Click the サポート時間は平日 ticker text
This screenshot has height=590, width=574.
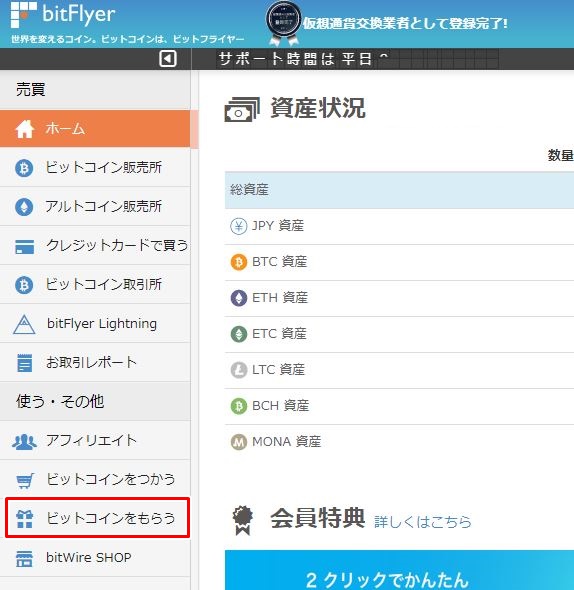[303, 59]
